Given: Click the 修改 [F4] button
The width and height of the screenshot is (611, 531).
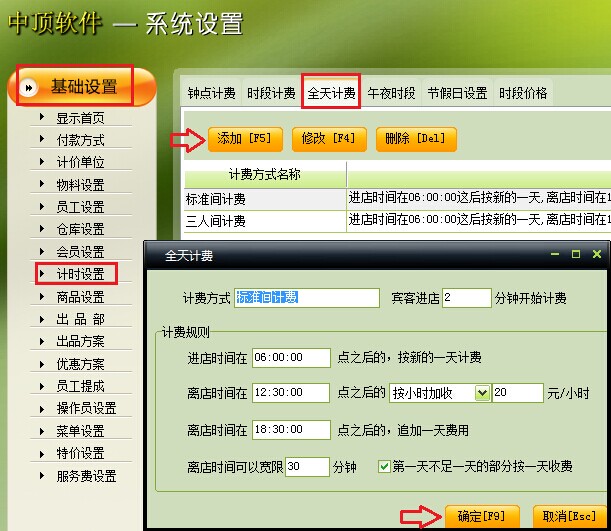Looking at the screenshot, I should click(x=329, y=139).
